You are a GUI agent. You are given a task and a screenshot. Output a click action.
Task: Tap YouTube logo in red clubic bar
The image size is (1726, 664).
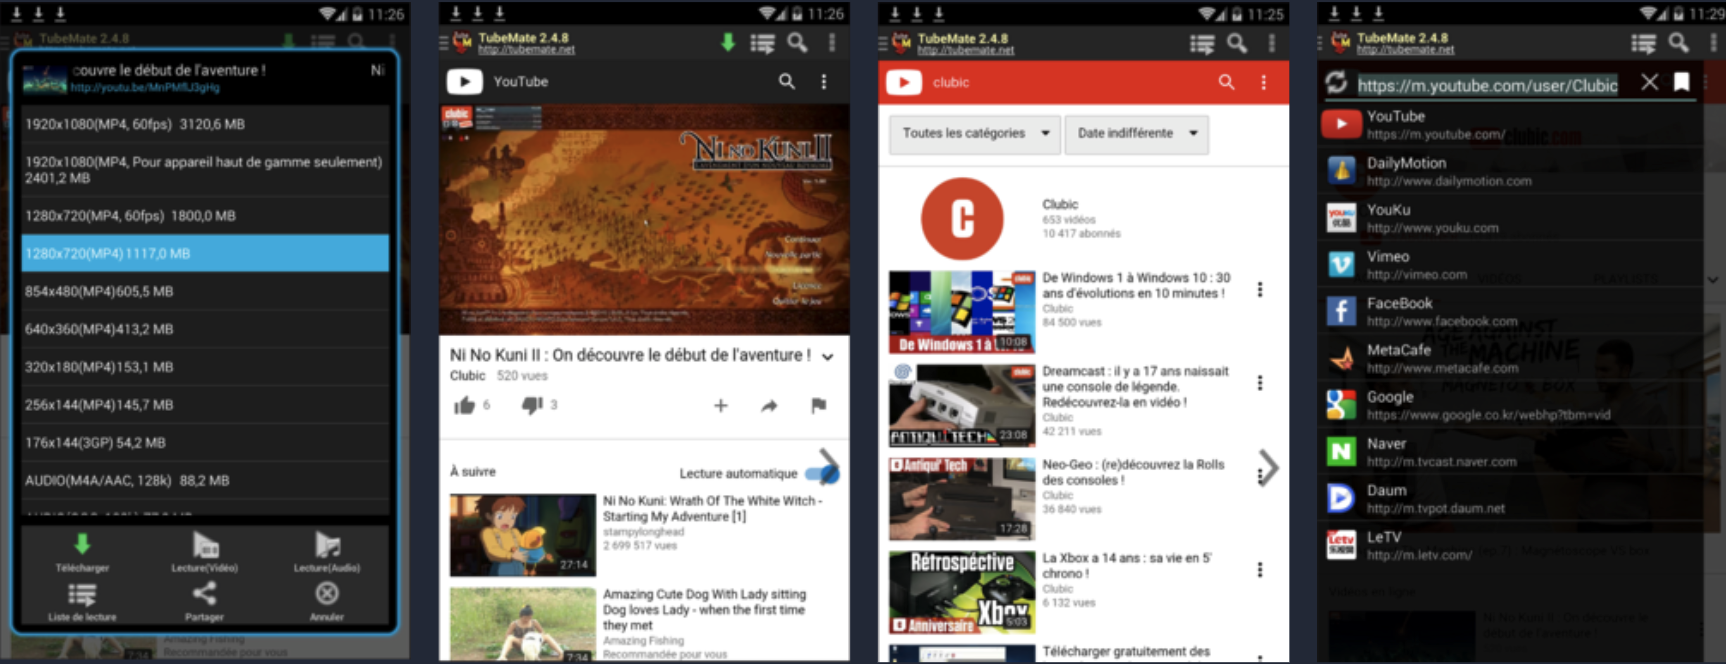[903, 82]
